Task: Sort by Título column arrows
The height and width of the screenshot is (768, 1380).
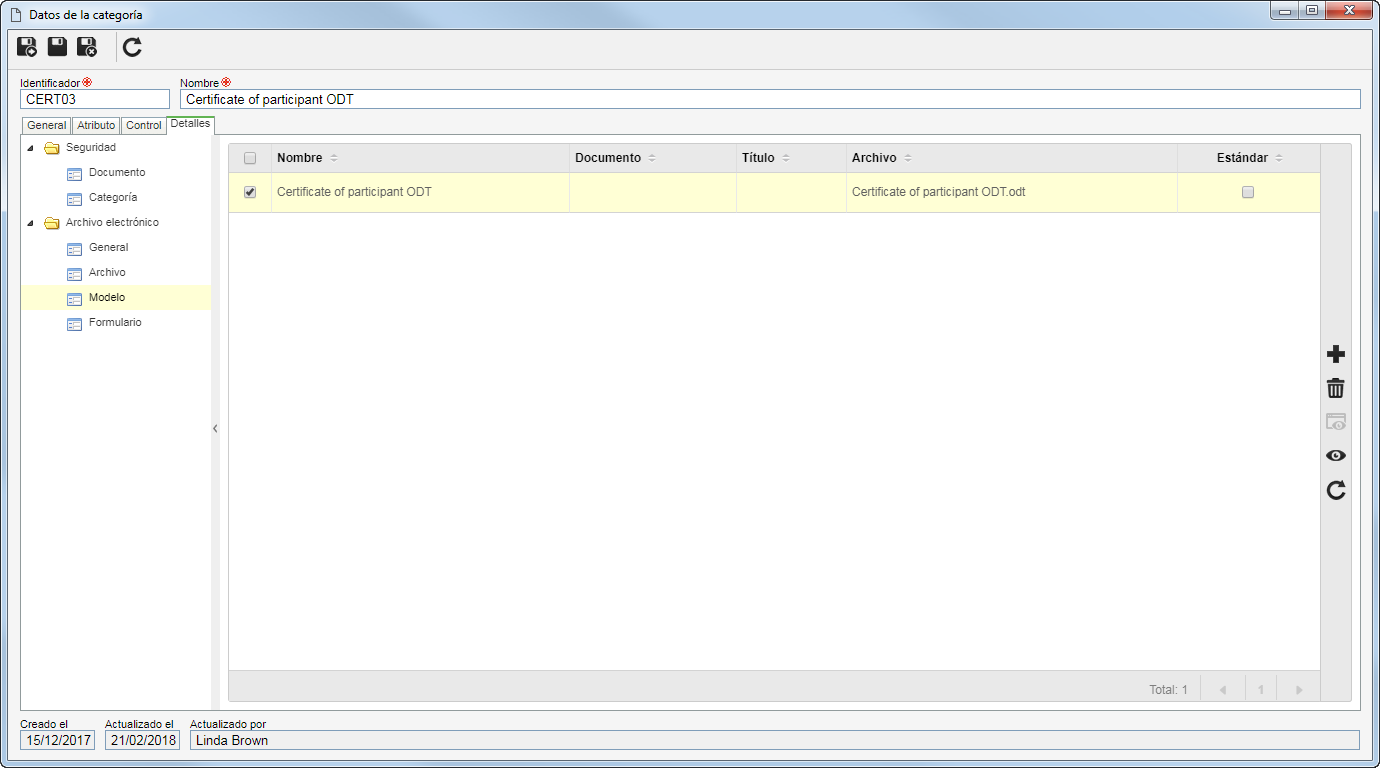Action: (786, 158)
